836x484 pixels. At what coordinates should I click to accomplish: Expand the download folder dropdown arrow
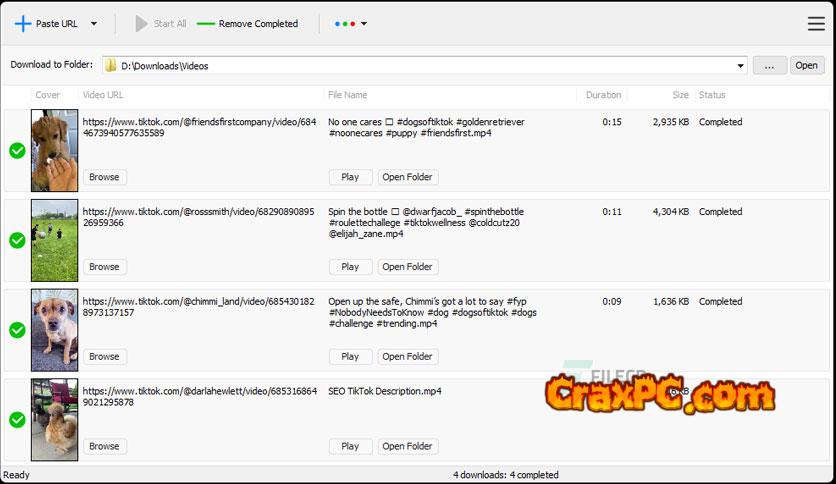tap(740, 66)
